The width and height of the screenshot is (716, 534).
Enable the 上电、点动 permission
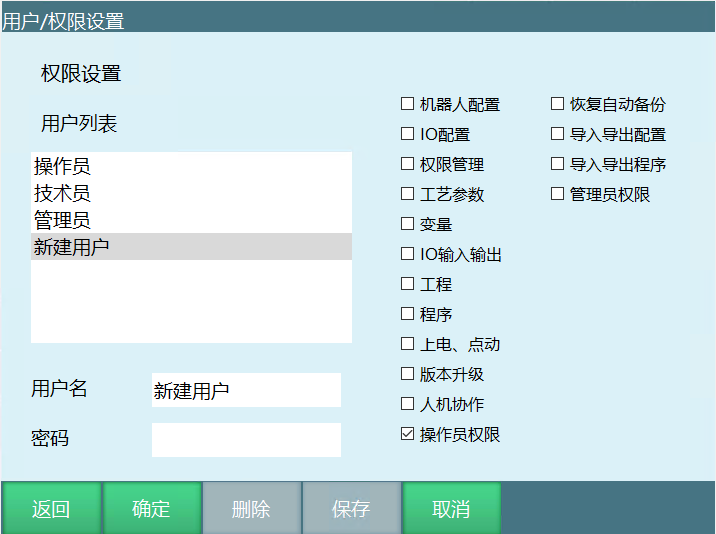coord(407,344)
